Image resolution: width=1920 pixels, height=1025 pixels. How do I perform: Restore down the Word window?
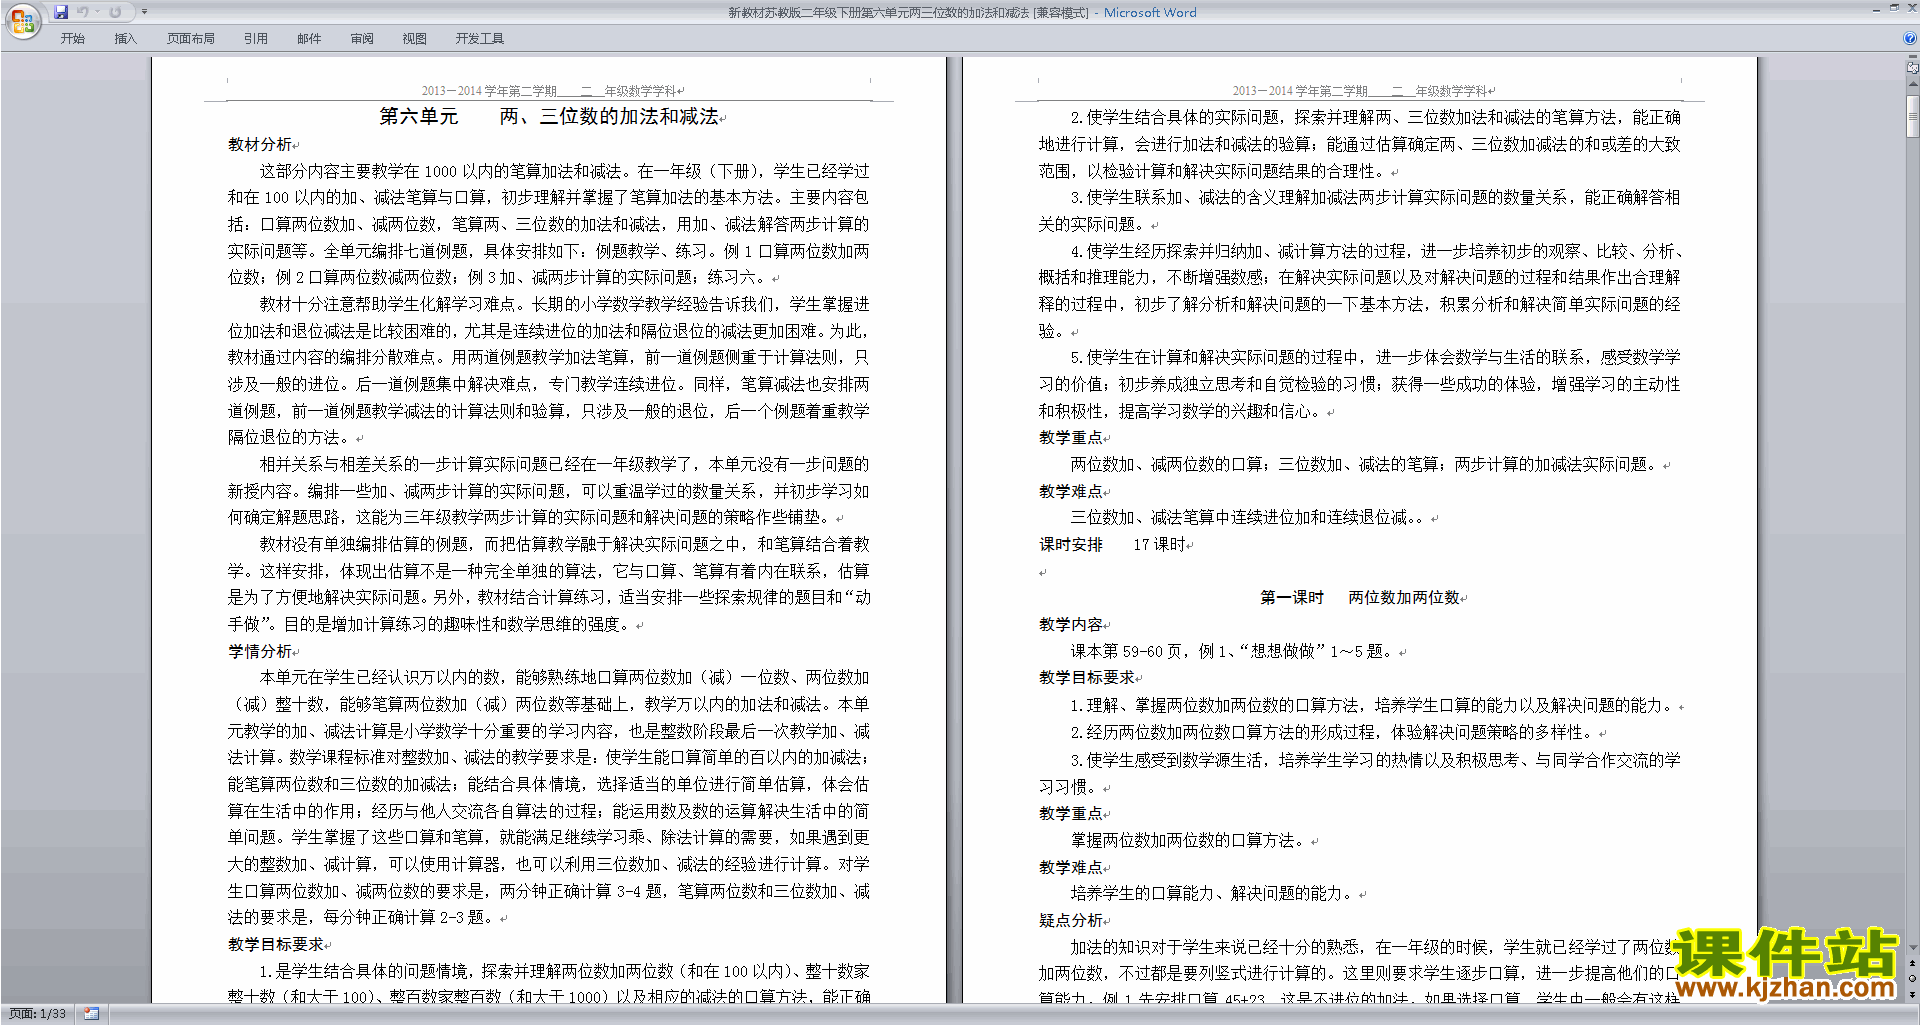pos(1894,9)
